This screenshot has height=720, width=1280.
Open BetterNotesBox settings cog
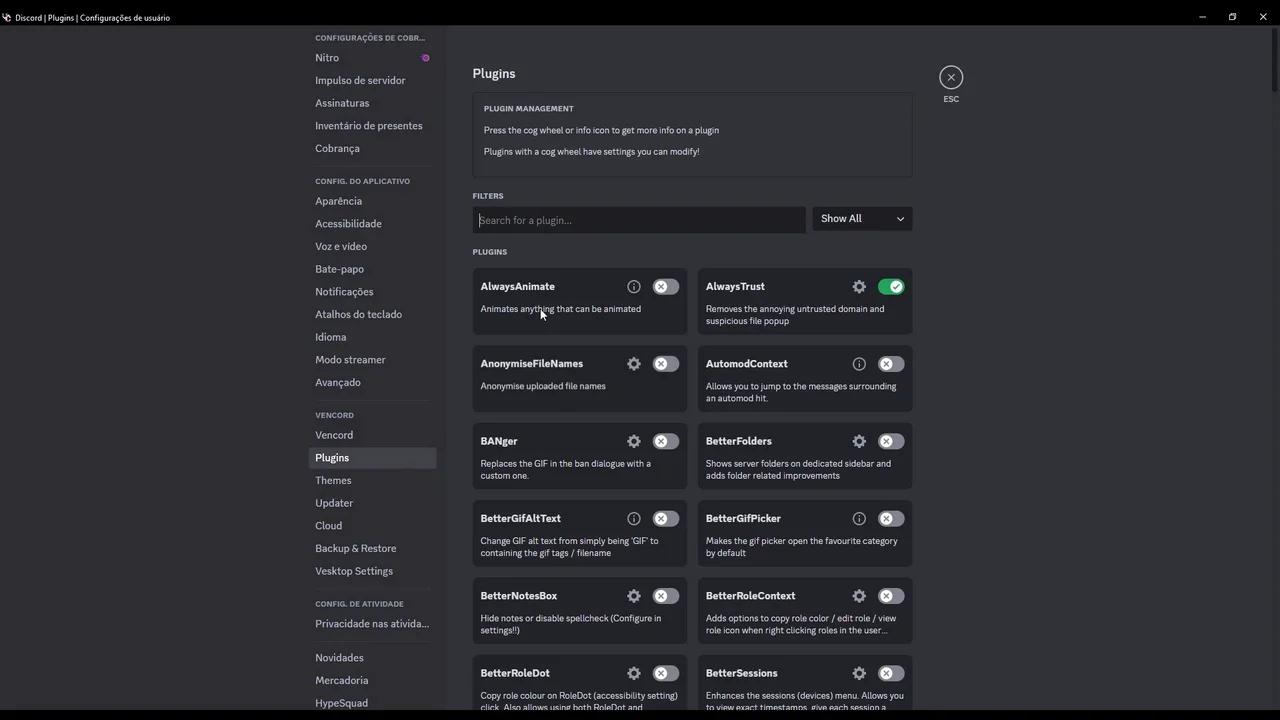point(634,596)
